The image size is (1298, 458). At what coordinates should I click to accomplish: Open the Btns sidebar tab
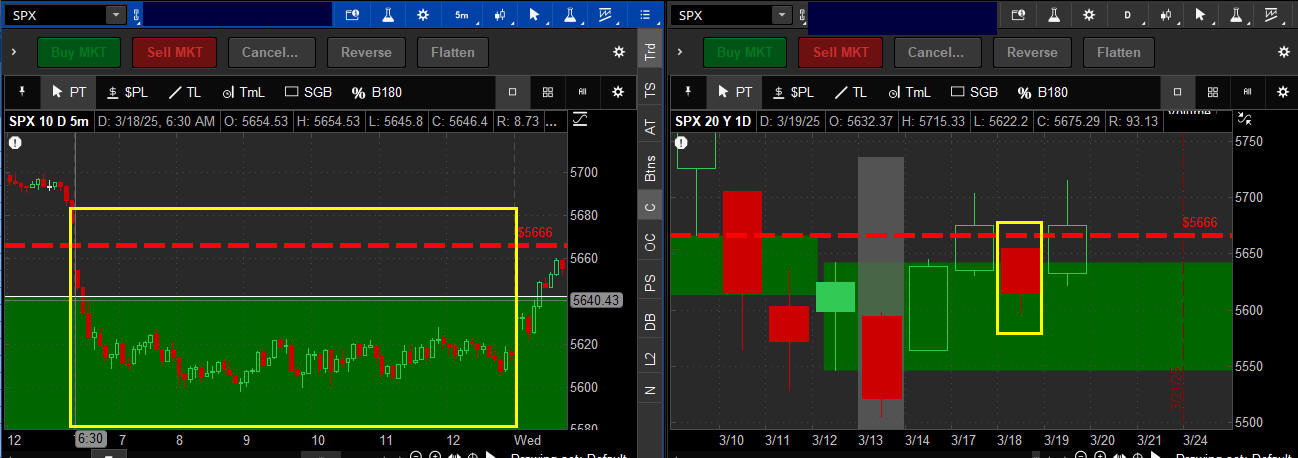pyautogui.click(x=650, y=168)
